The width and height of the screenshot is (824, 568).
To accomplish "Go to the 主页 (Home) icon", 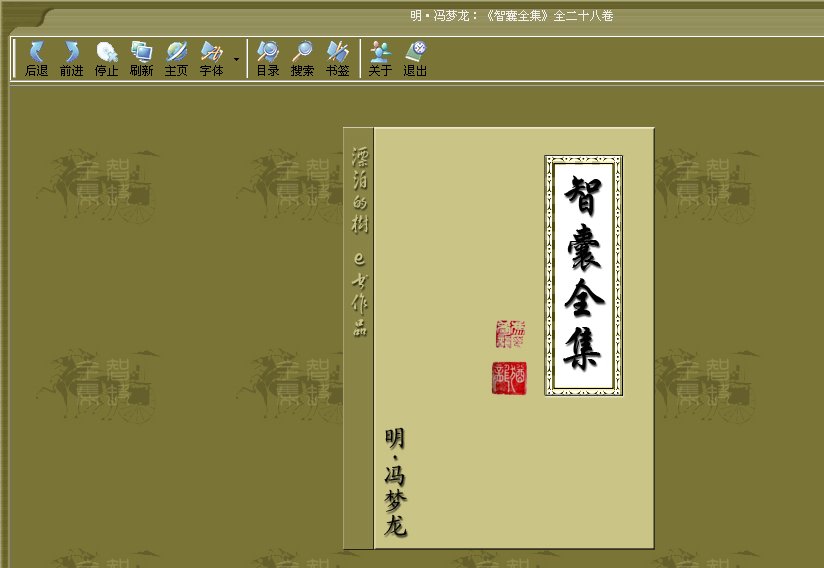I will 177,59.
